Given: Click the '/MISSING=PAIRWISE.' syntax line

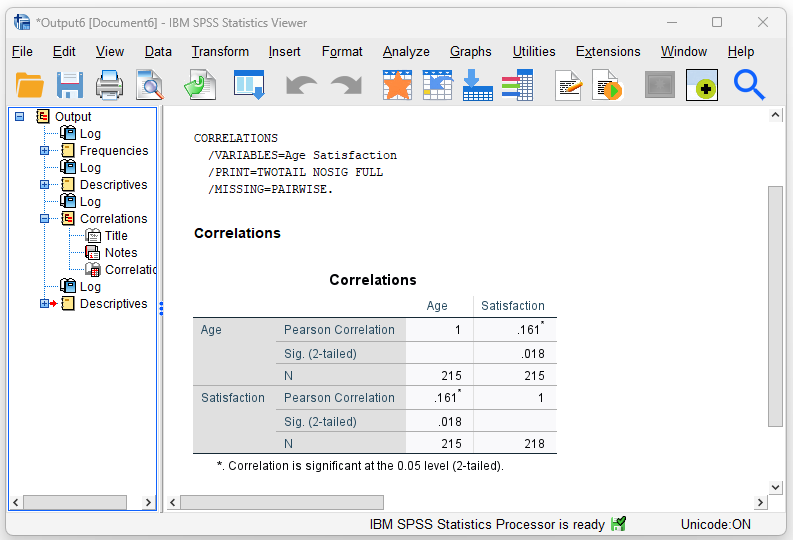Looking at the screenshot, I should tap(271, 189).
